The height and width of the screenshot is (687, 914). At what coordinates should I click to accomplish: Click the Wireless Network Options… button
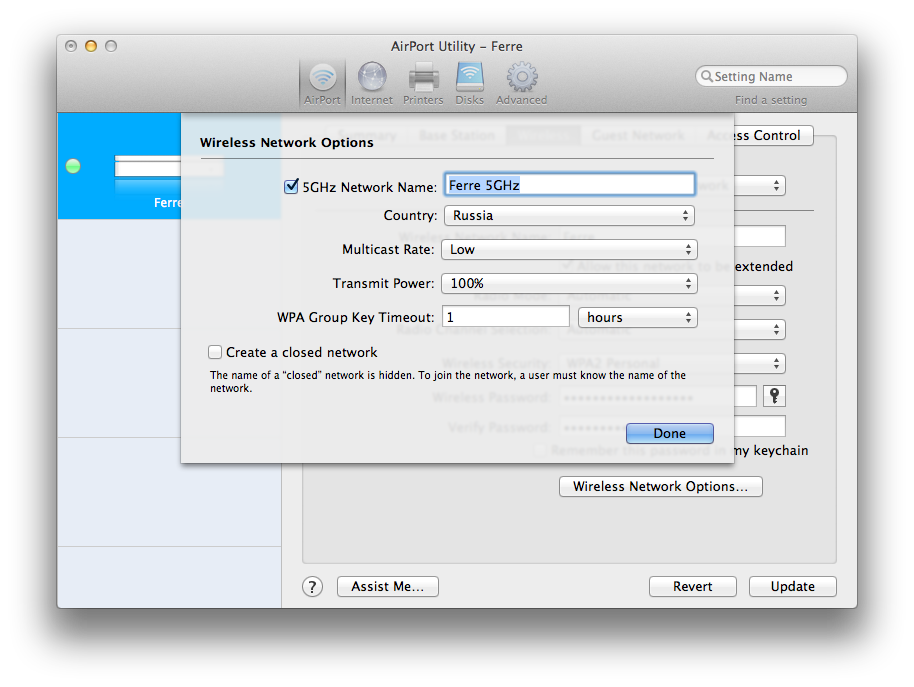660,487
